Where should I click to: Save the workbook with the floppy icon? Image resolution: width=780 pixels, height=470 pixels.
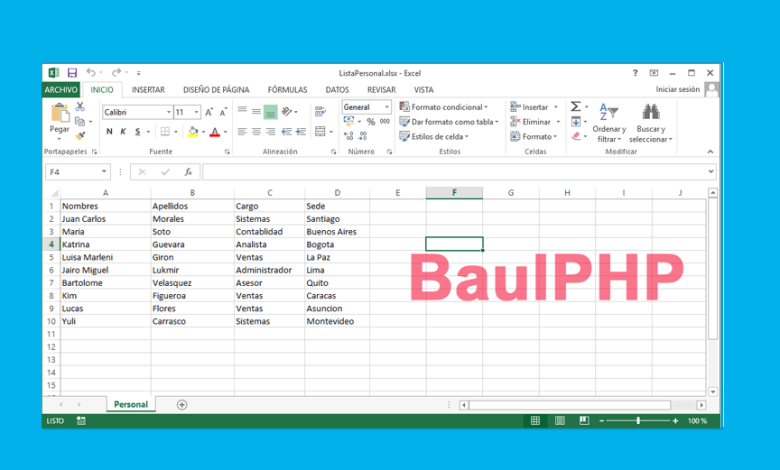click(72, 73)
